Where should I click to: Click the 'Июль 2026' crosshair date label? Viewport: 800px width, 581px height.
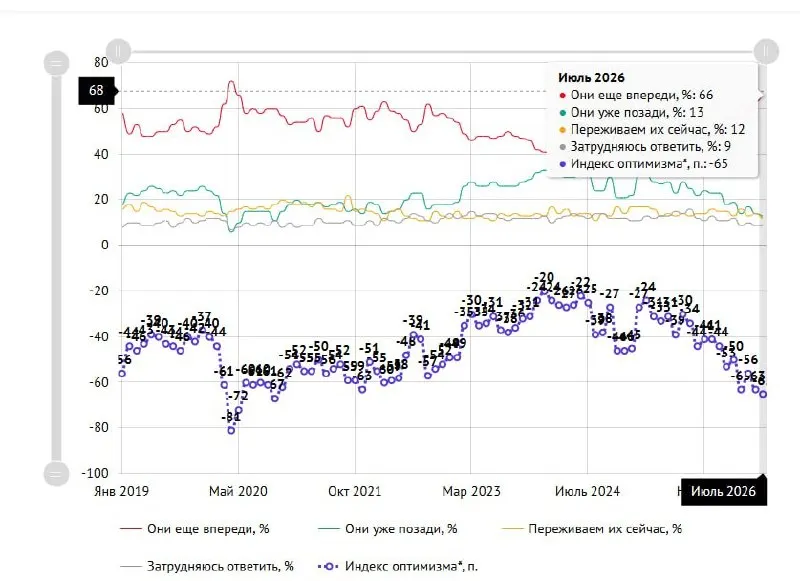tap(723, 492)
